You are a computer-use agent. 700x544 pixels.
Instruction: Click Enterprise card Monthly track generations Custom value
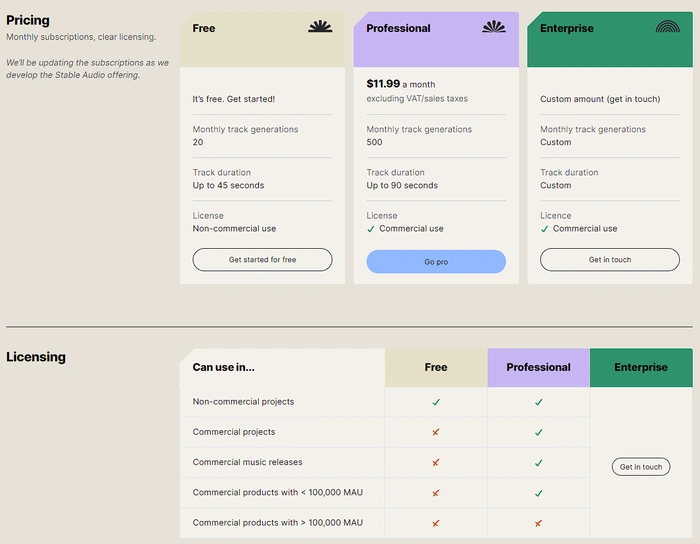(x=555, y=142)
